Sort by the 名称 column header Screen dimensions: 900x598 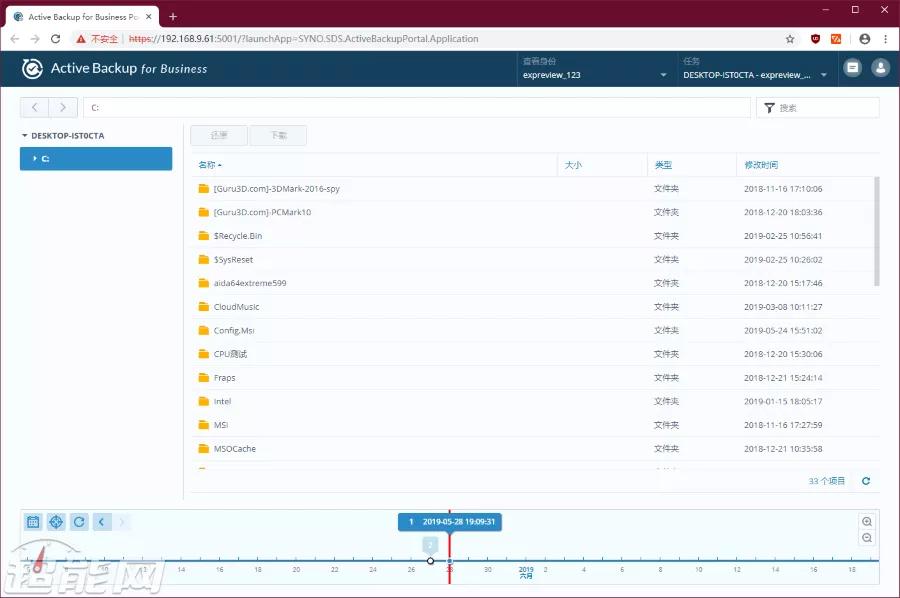[x=207, y=165]
